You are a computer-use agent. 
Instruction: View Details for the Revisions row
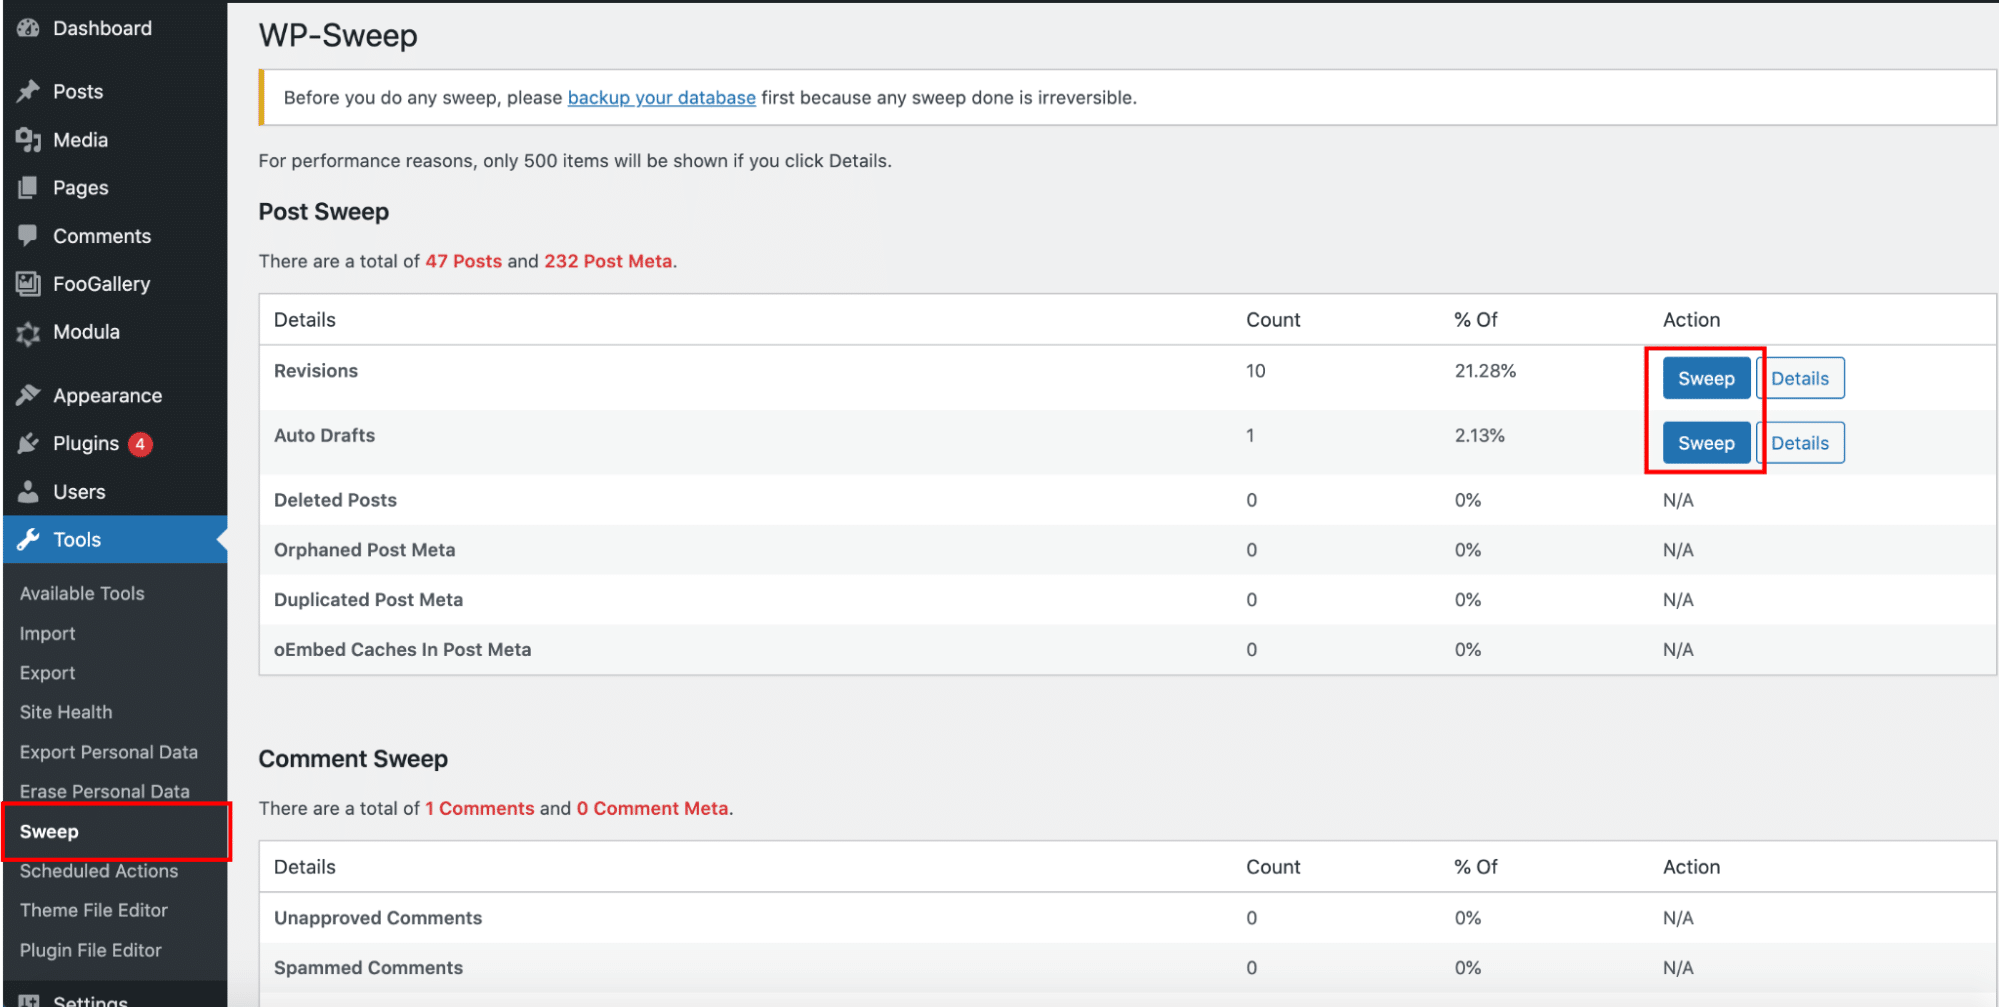pos(1800,378)
